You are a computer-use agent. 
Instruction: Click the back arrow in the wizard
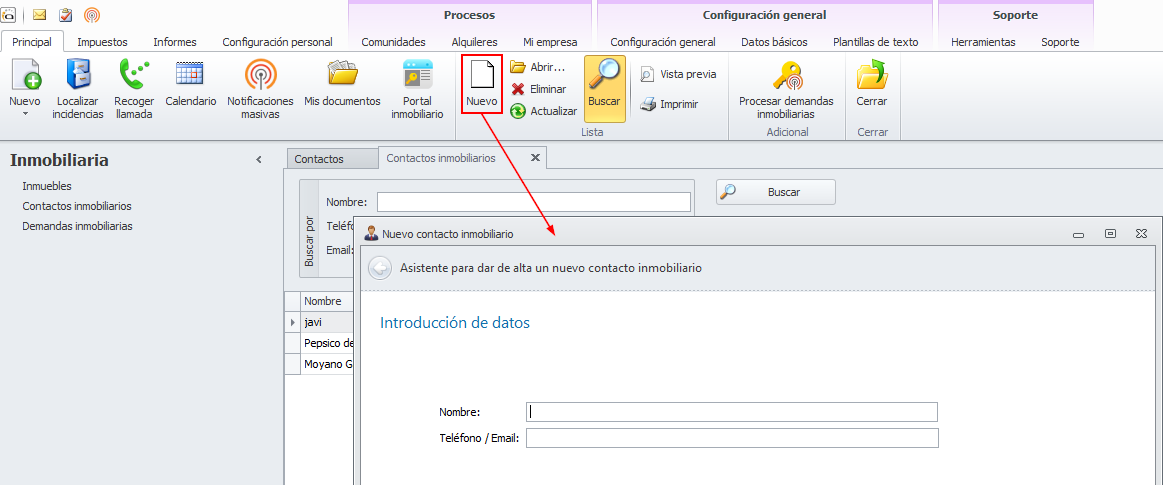coord(380,268)
